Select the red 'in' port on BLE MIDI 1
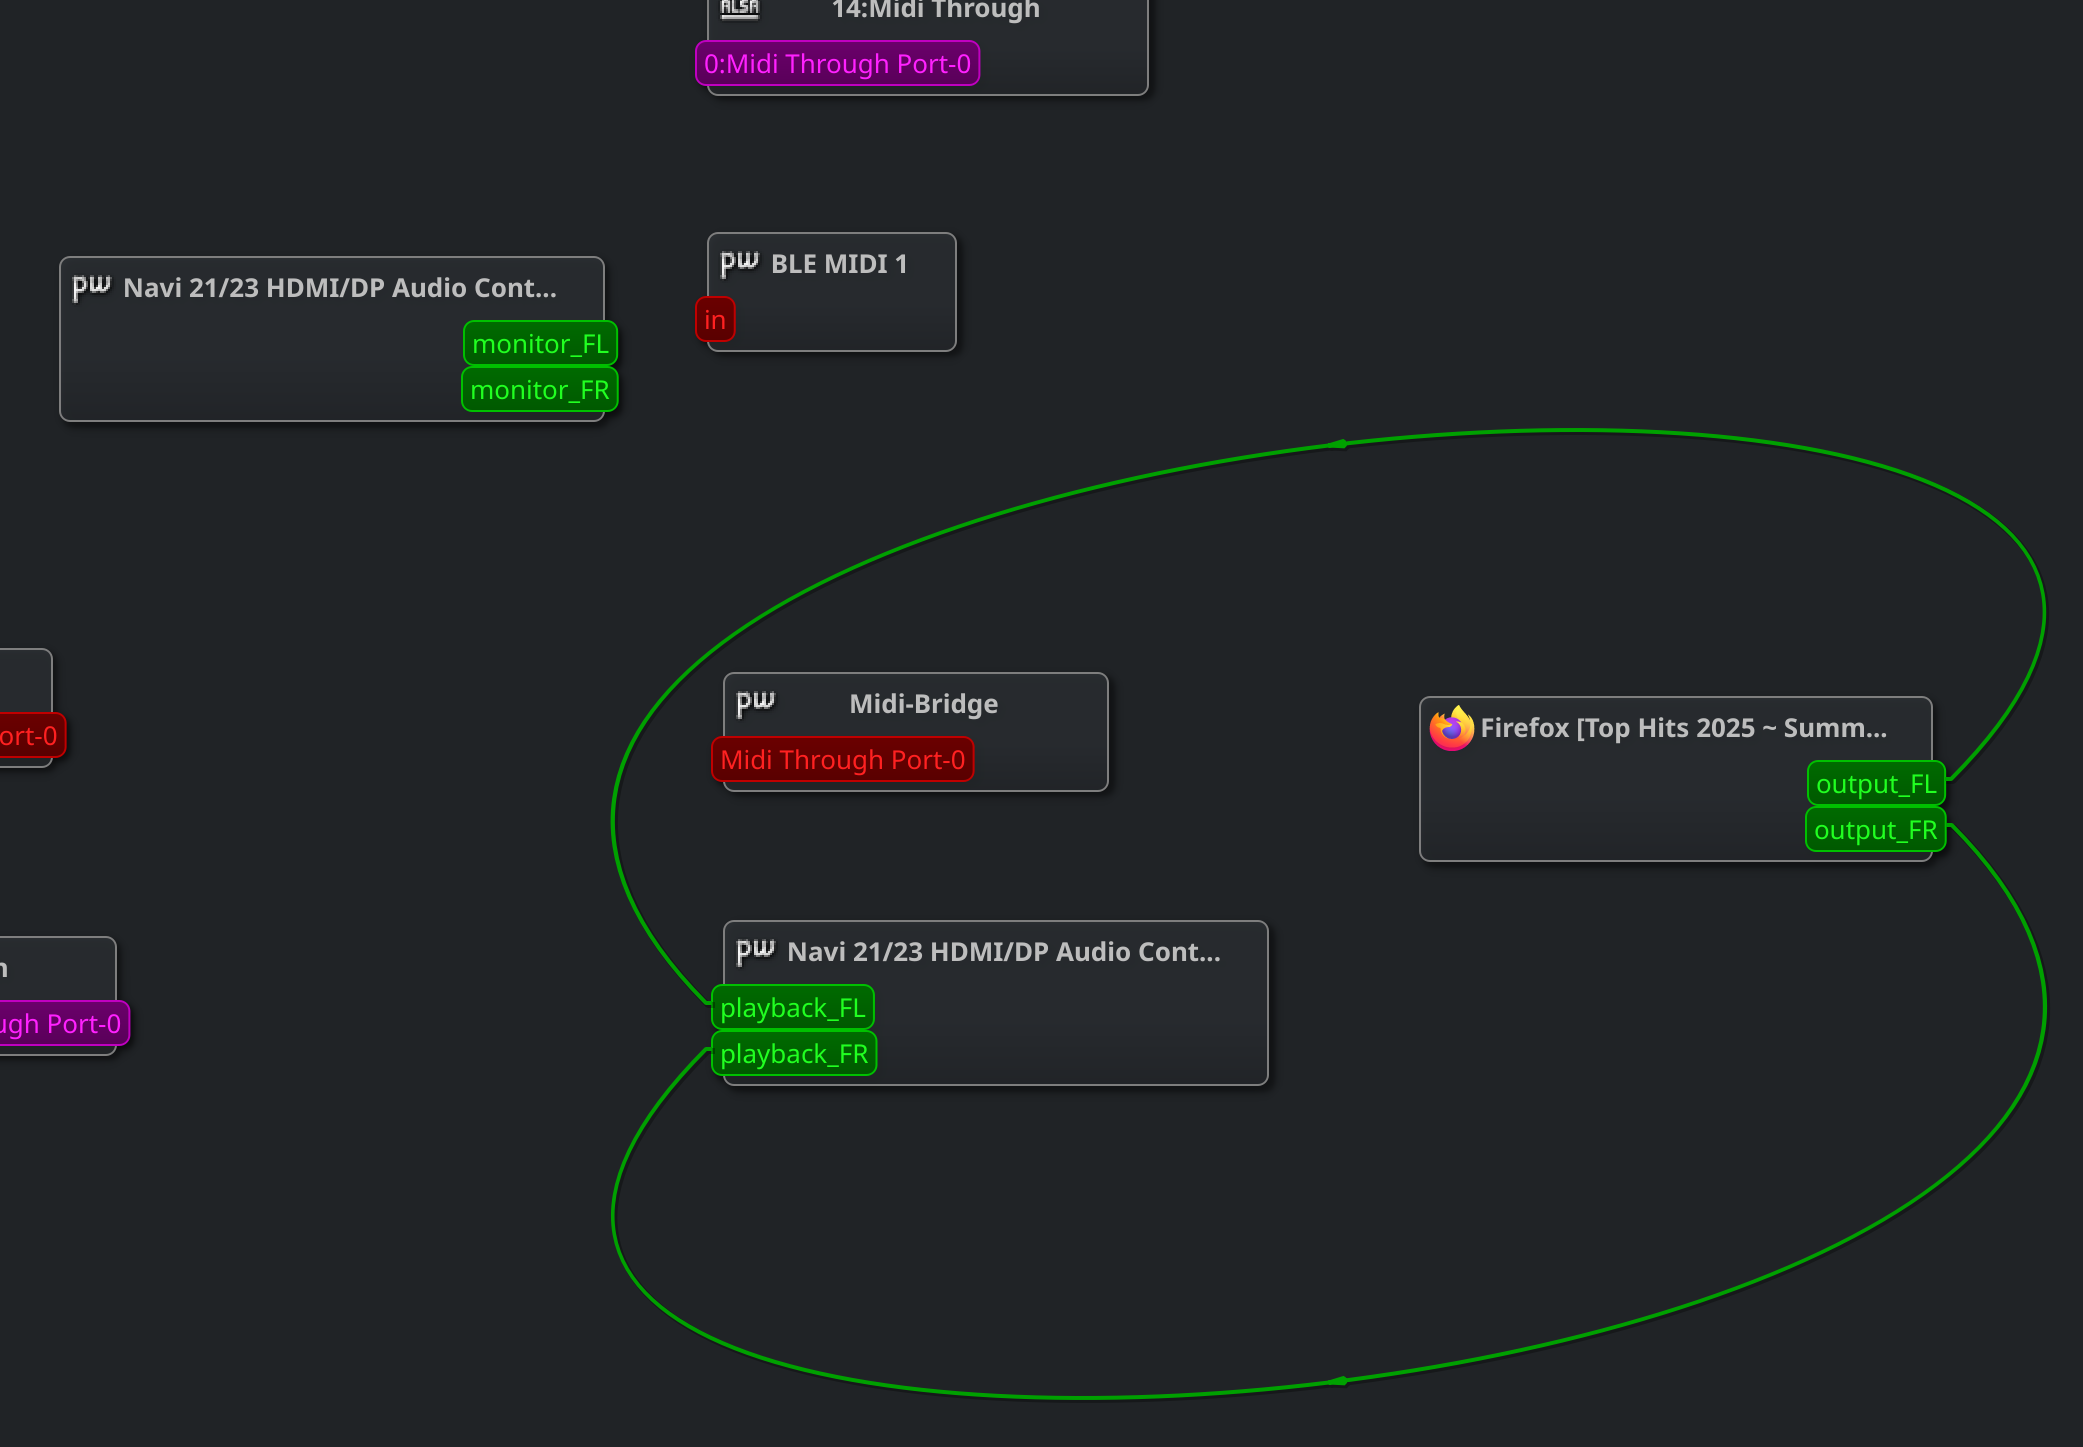The image size is (2083, 1447). point(715,320)
